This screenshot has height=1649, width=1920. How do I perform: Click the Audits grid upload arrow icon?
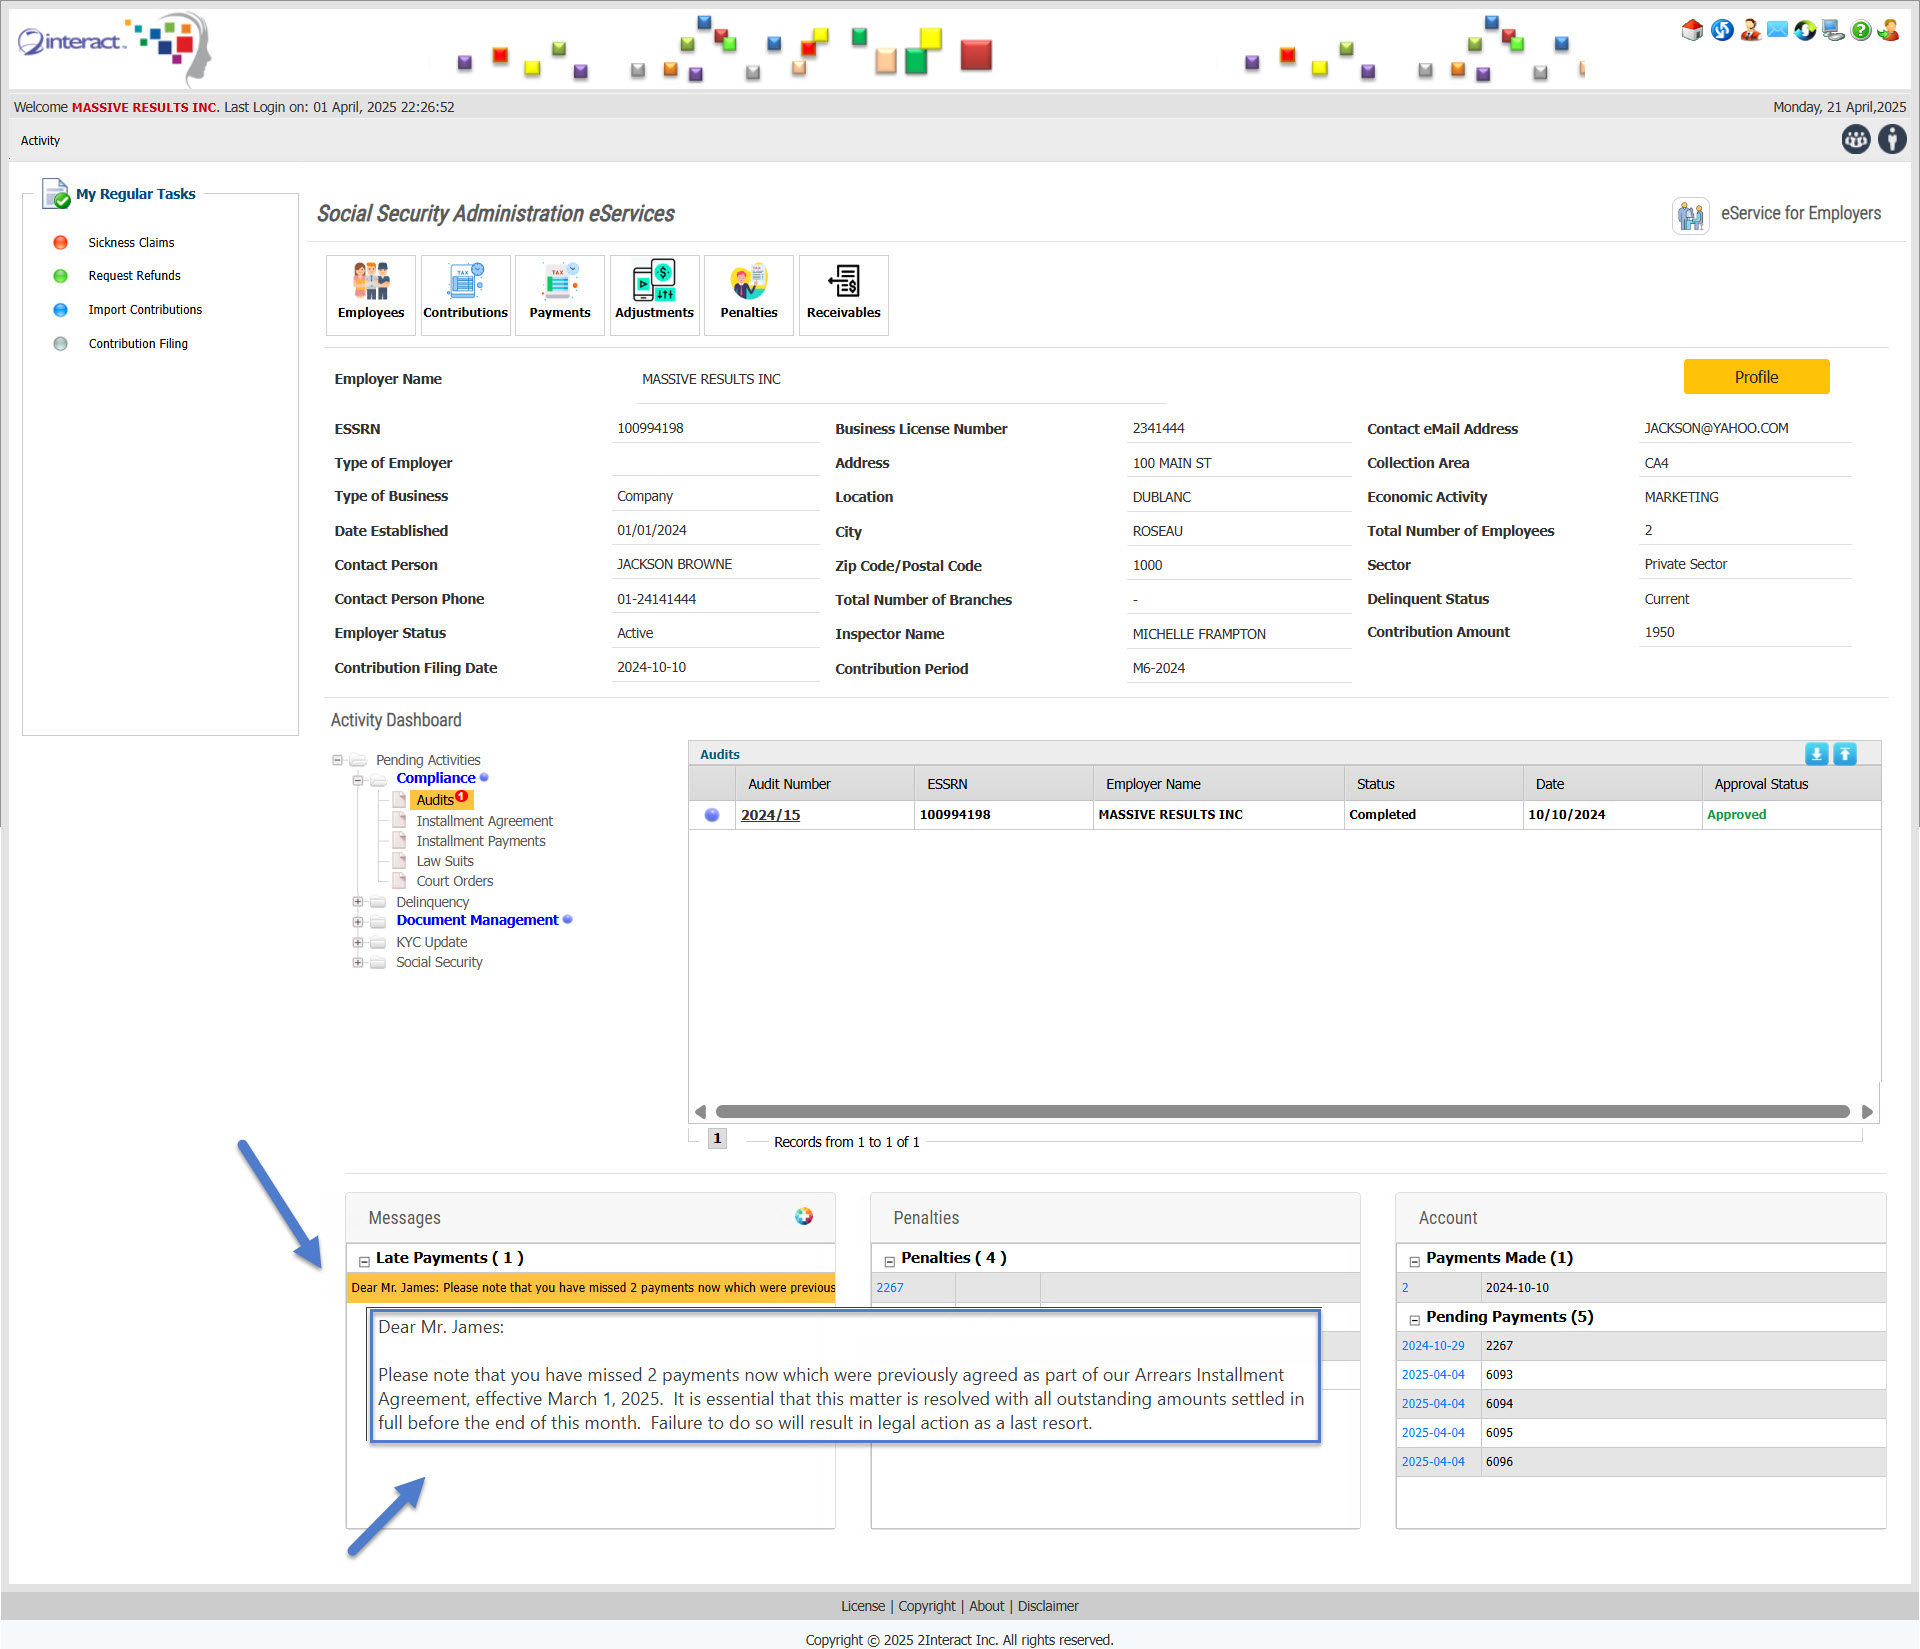tap(1845, 754)
